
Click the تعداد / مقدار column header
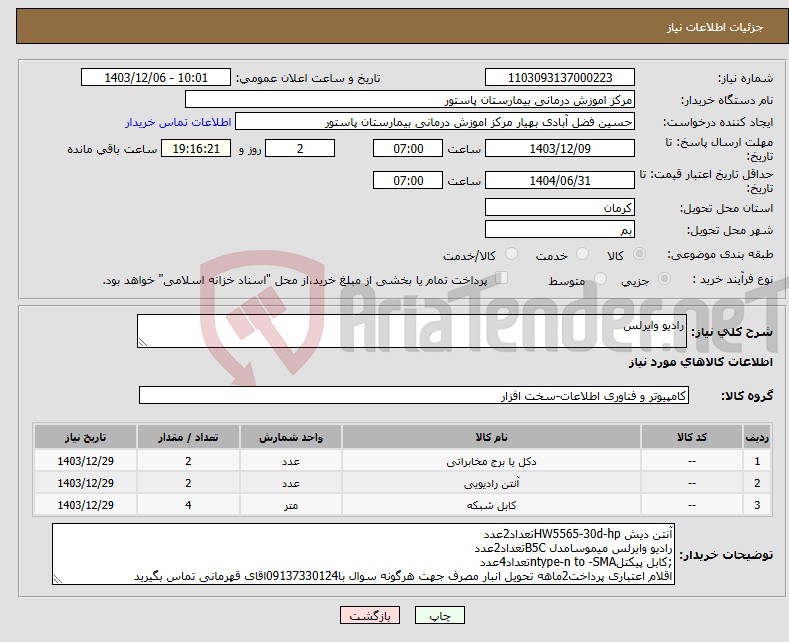(188, 437)
